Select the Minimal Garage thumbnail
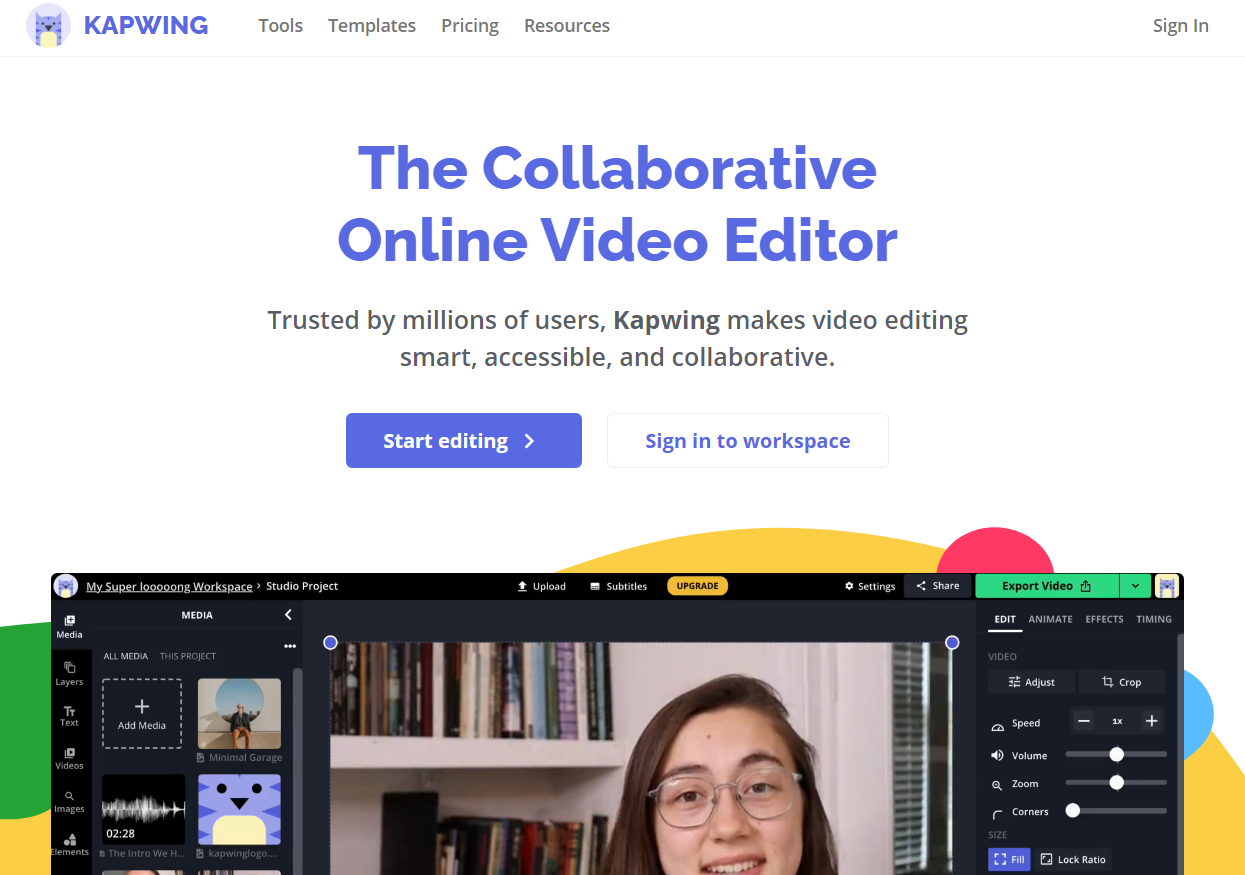The image size is (1245, 875). 239,714
